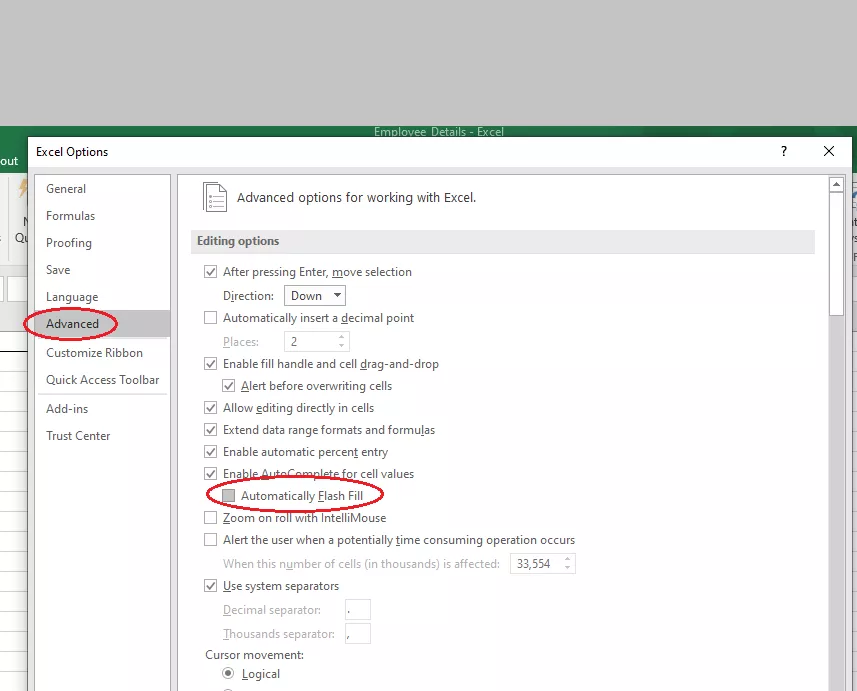
Task: Click the Editing options section header
Action: (503, 241)
